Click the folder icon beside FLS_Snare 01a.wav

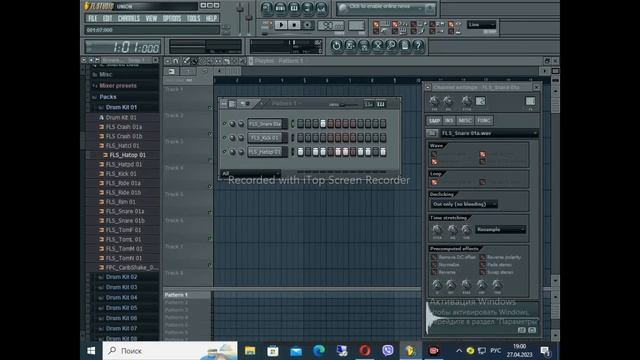coord(431,133)
